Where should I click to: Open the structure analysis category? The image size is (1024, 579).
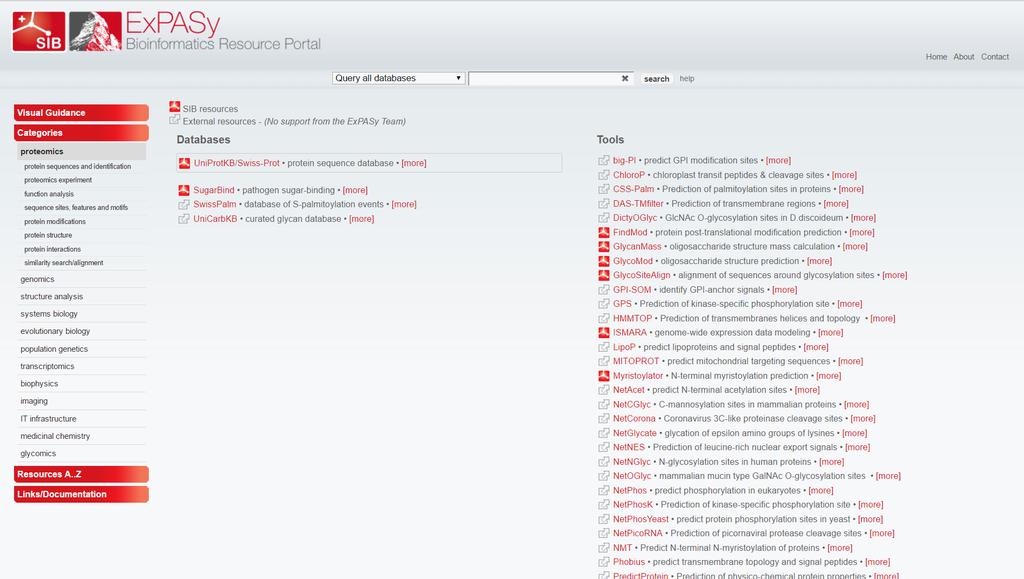[x=52, y=296]
